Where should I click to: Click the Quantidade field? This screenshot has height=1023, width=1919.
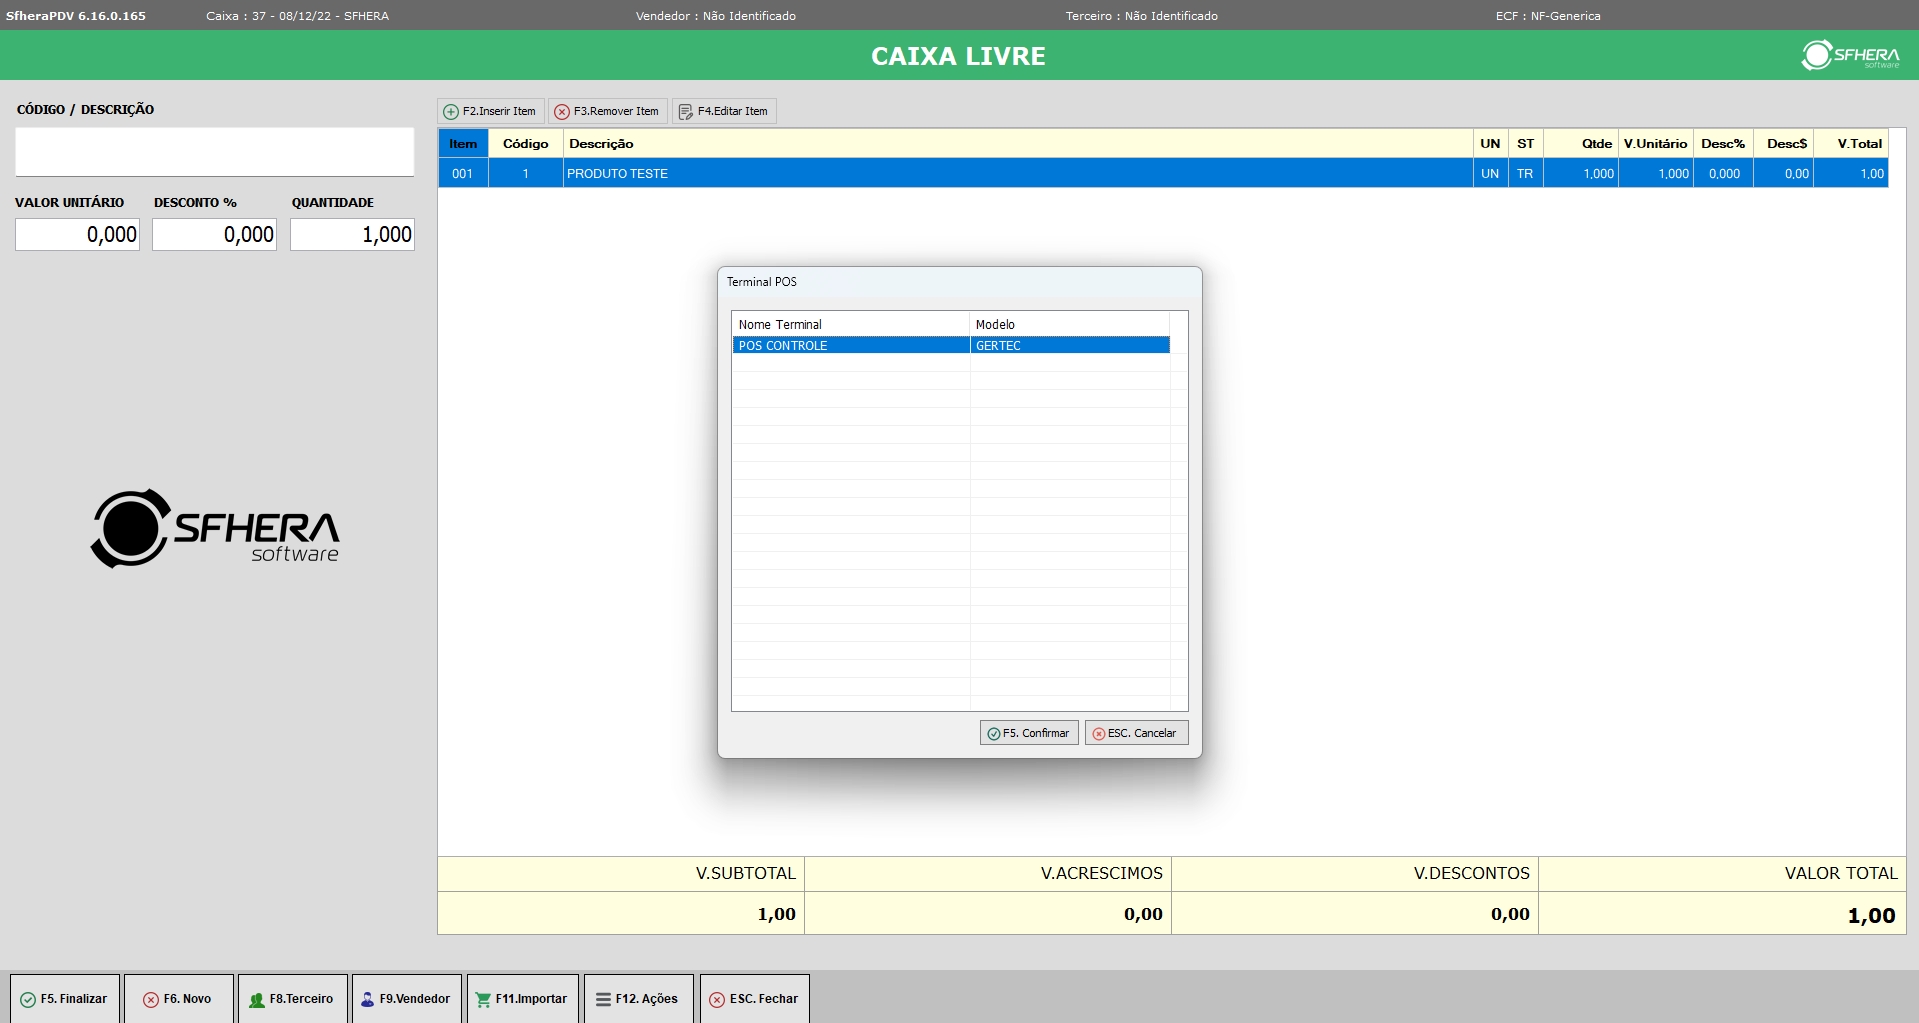pyautogui.click(x=352, y=235)
